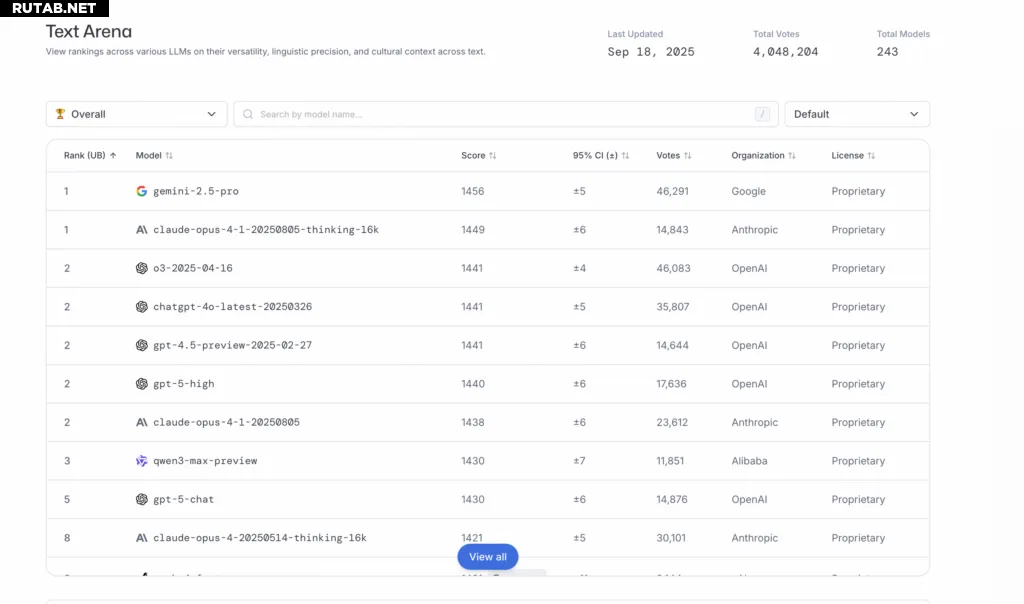
Task: Click the Organization column header
Action: (763, 155)
